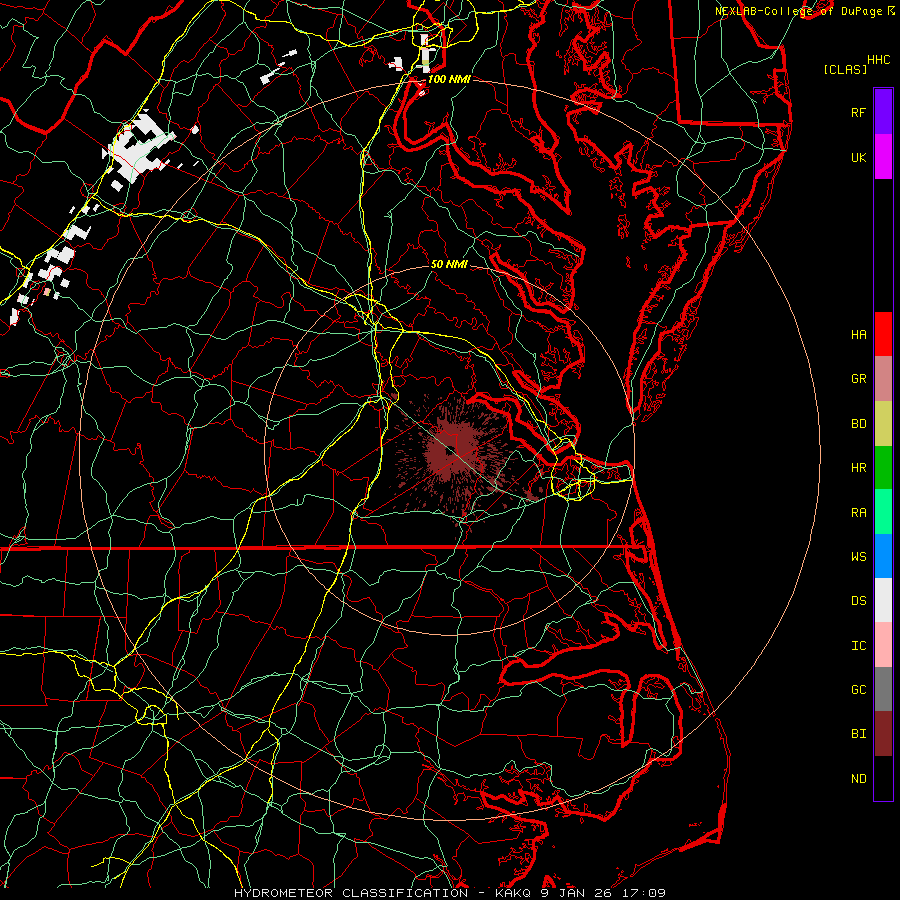
Task: Click the 'ND' legend label
Action: (858, 779)
